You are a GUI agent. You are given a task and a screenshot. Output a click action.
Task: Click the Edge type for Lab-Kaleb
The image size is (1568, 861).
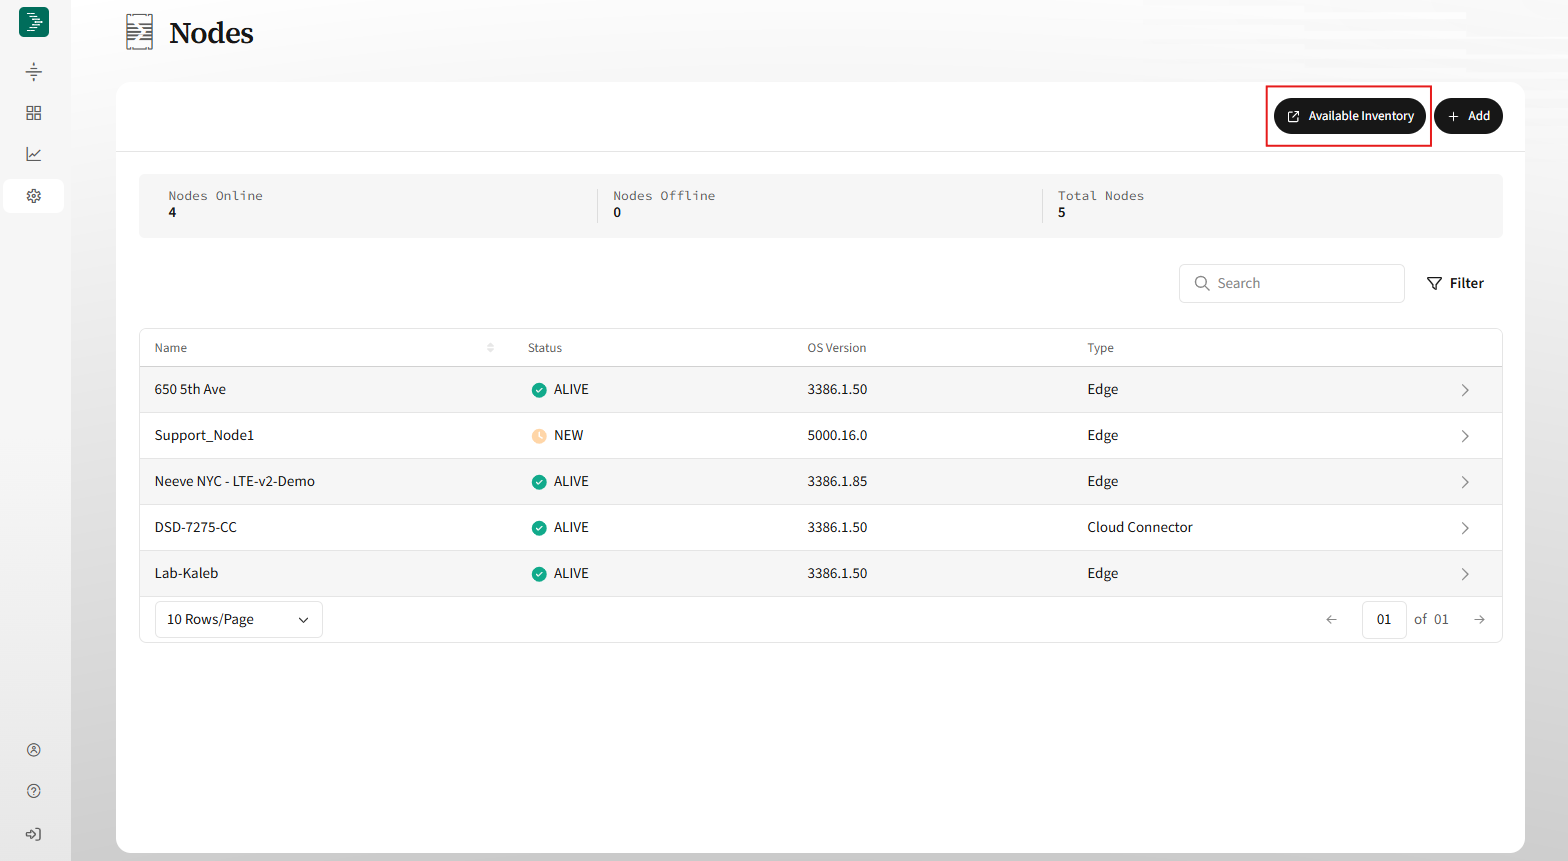pyautogui.click(x=1103, y=573)
